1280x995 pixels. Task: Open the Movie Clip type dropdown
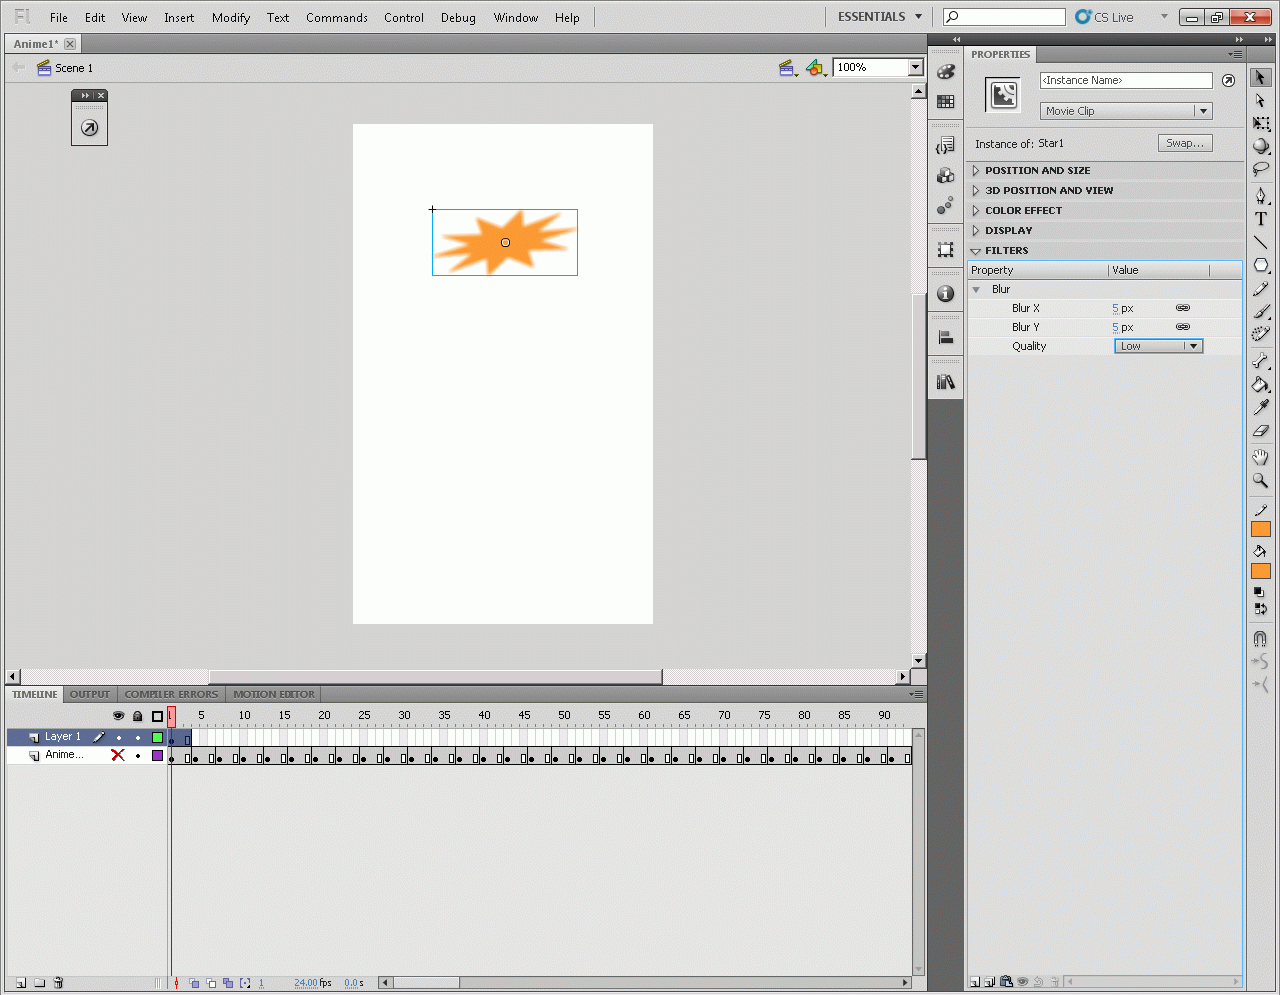1125,111
